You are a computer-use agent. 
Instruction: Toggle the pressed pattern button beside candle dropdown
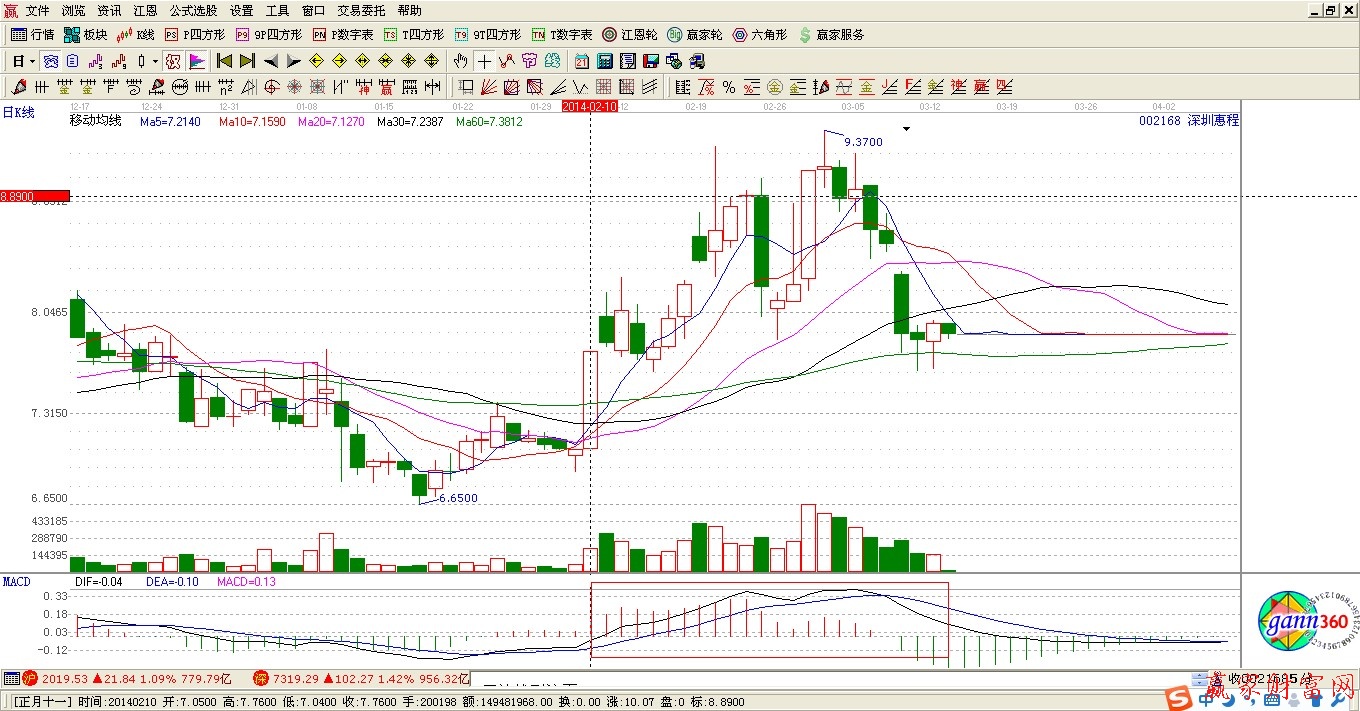click(173, 61)
